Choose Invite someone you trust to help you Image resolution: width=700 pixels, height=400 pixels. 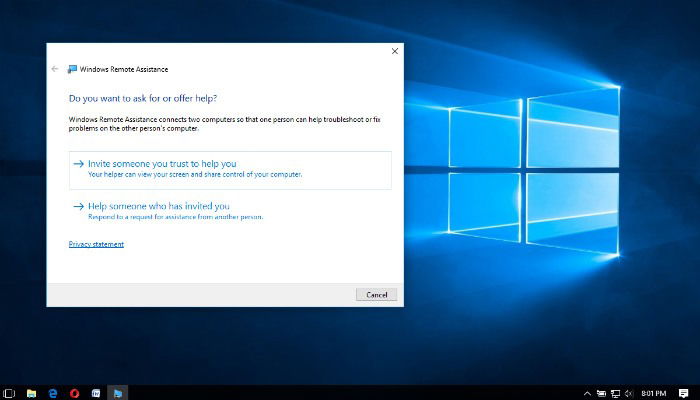[230, 170]
